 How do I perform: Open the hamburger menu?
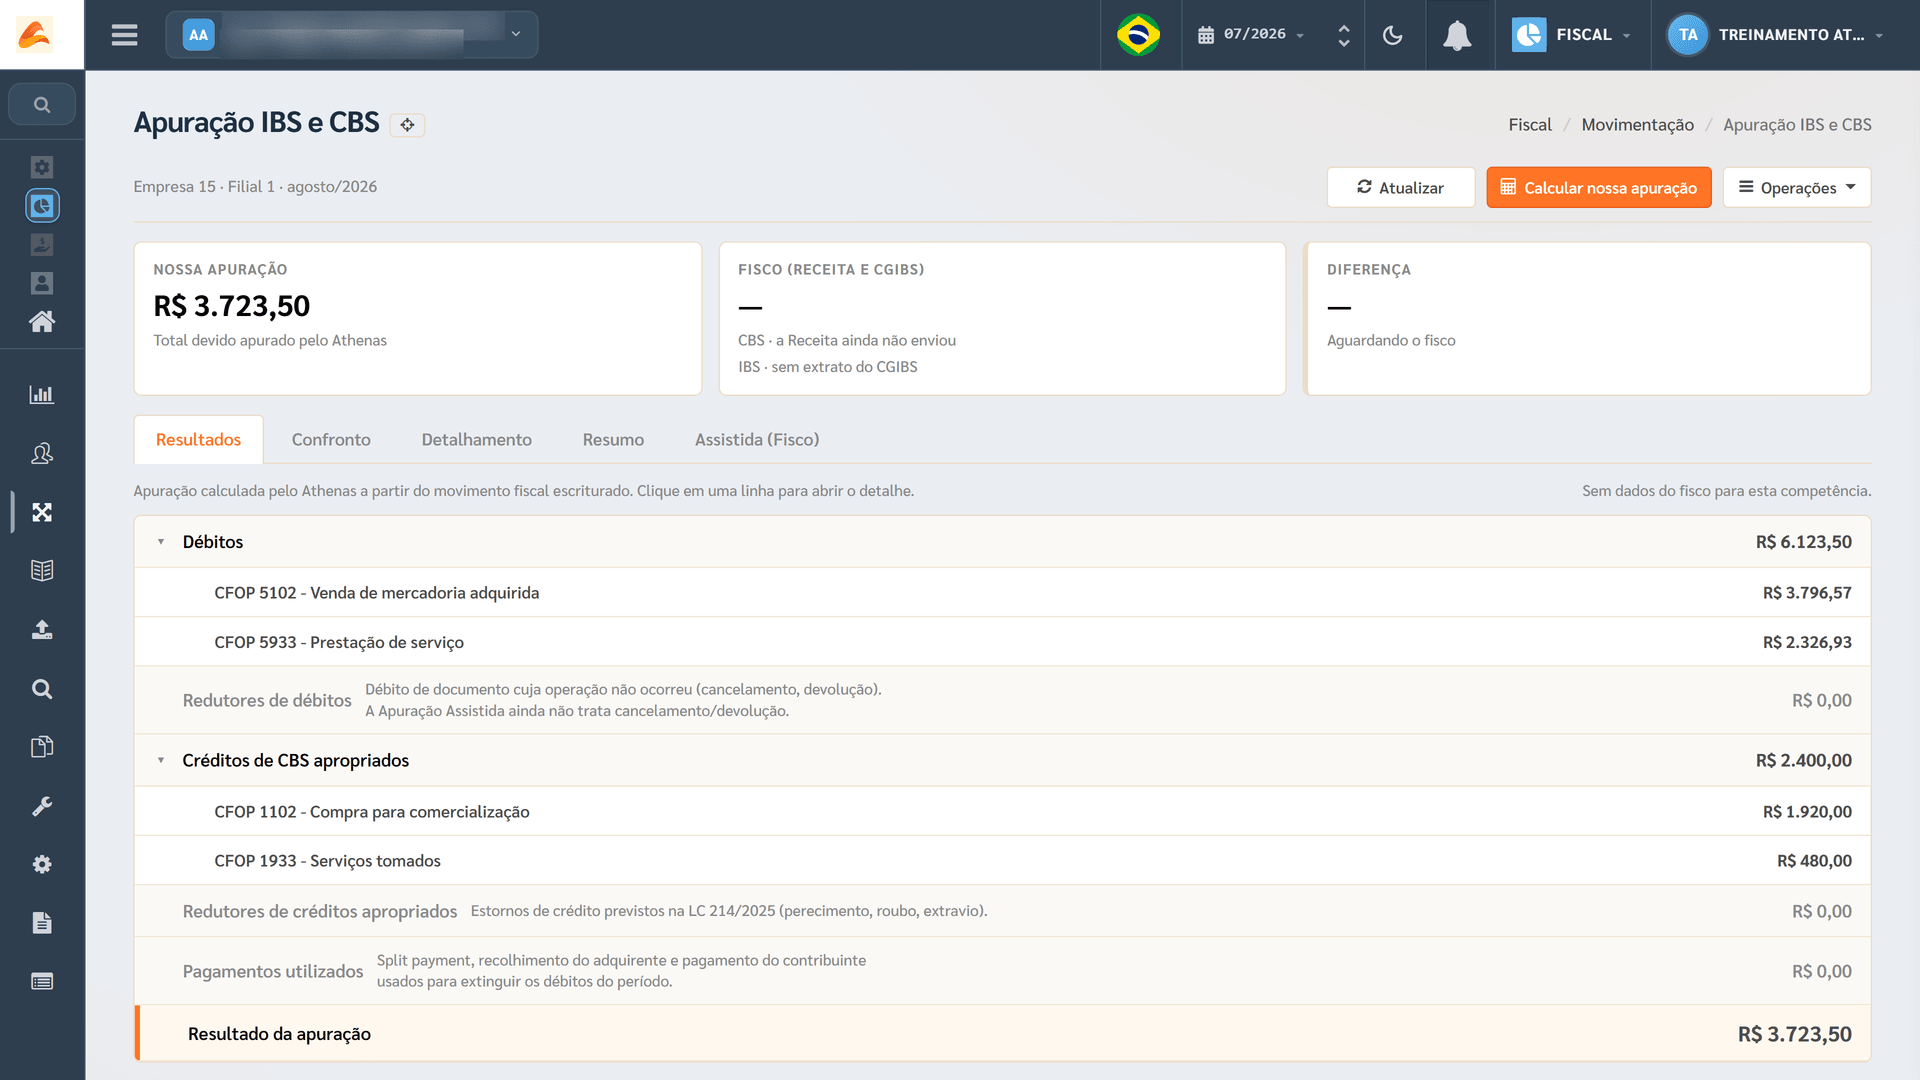pyautogui.click(x=125, y=35)
